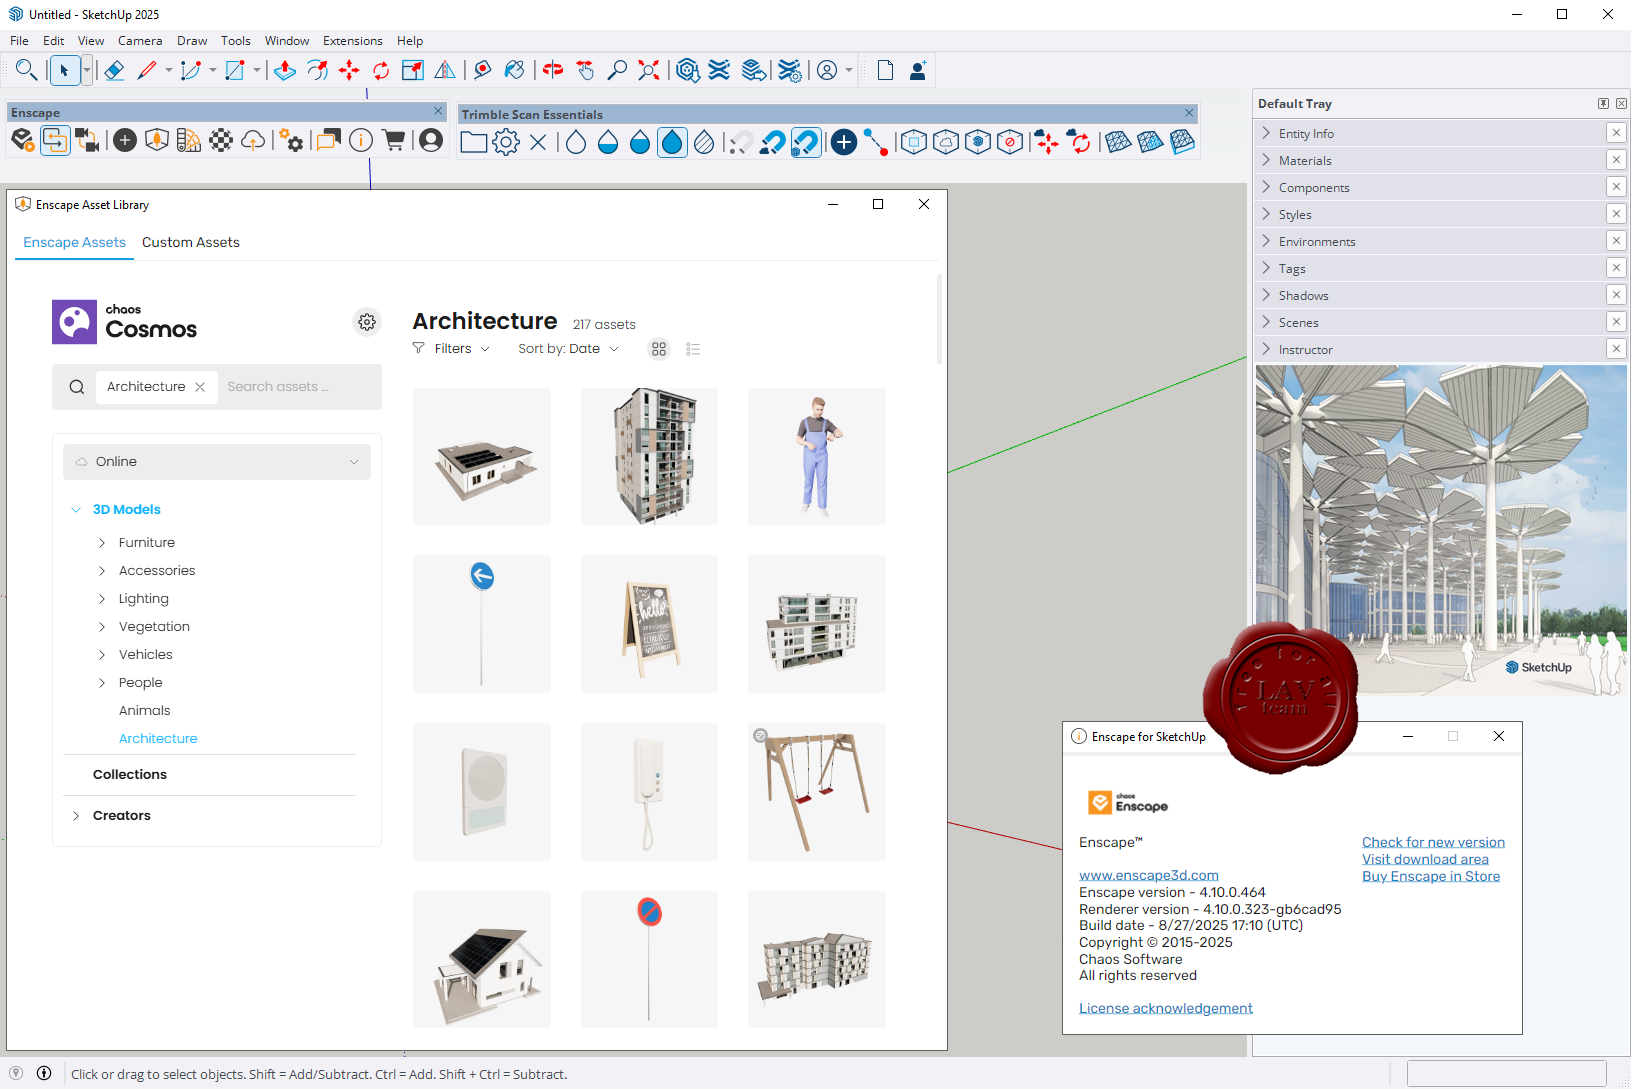Click the Enscape About info icon

pos(361,141)
